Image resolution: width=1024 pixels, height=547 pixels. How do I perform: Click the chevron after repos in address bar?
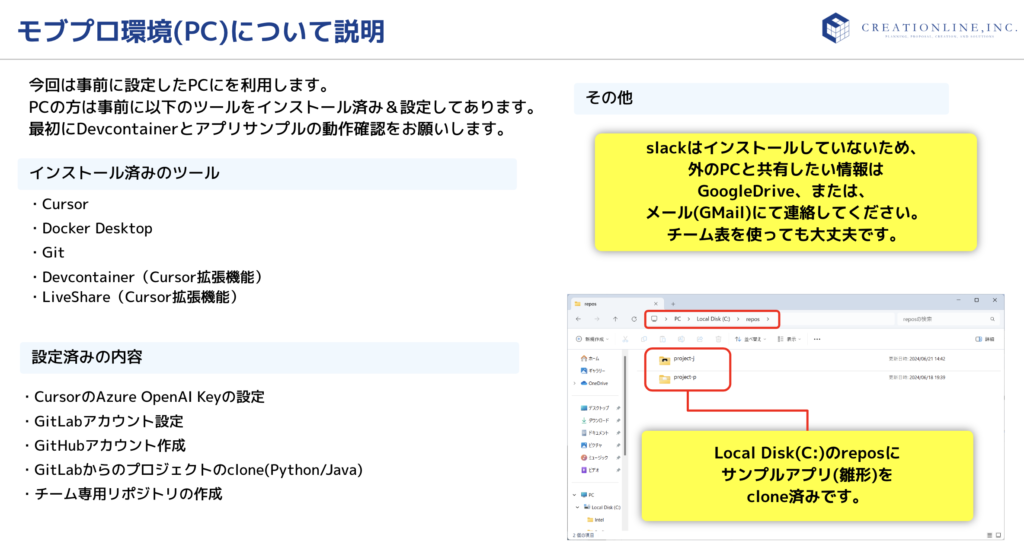[768, 319]
